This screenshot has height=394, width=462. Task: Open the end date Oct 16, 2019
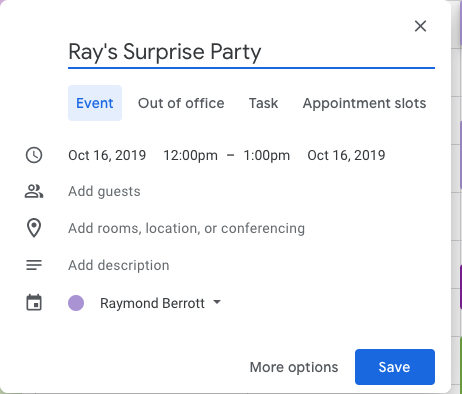[346, 155]
